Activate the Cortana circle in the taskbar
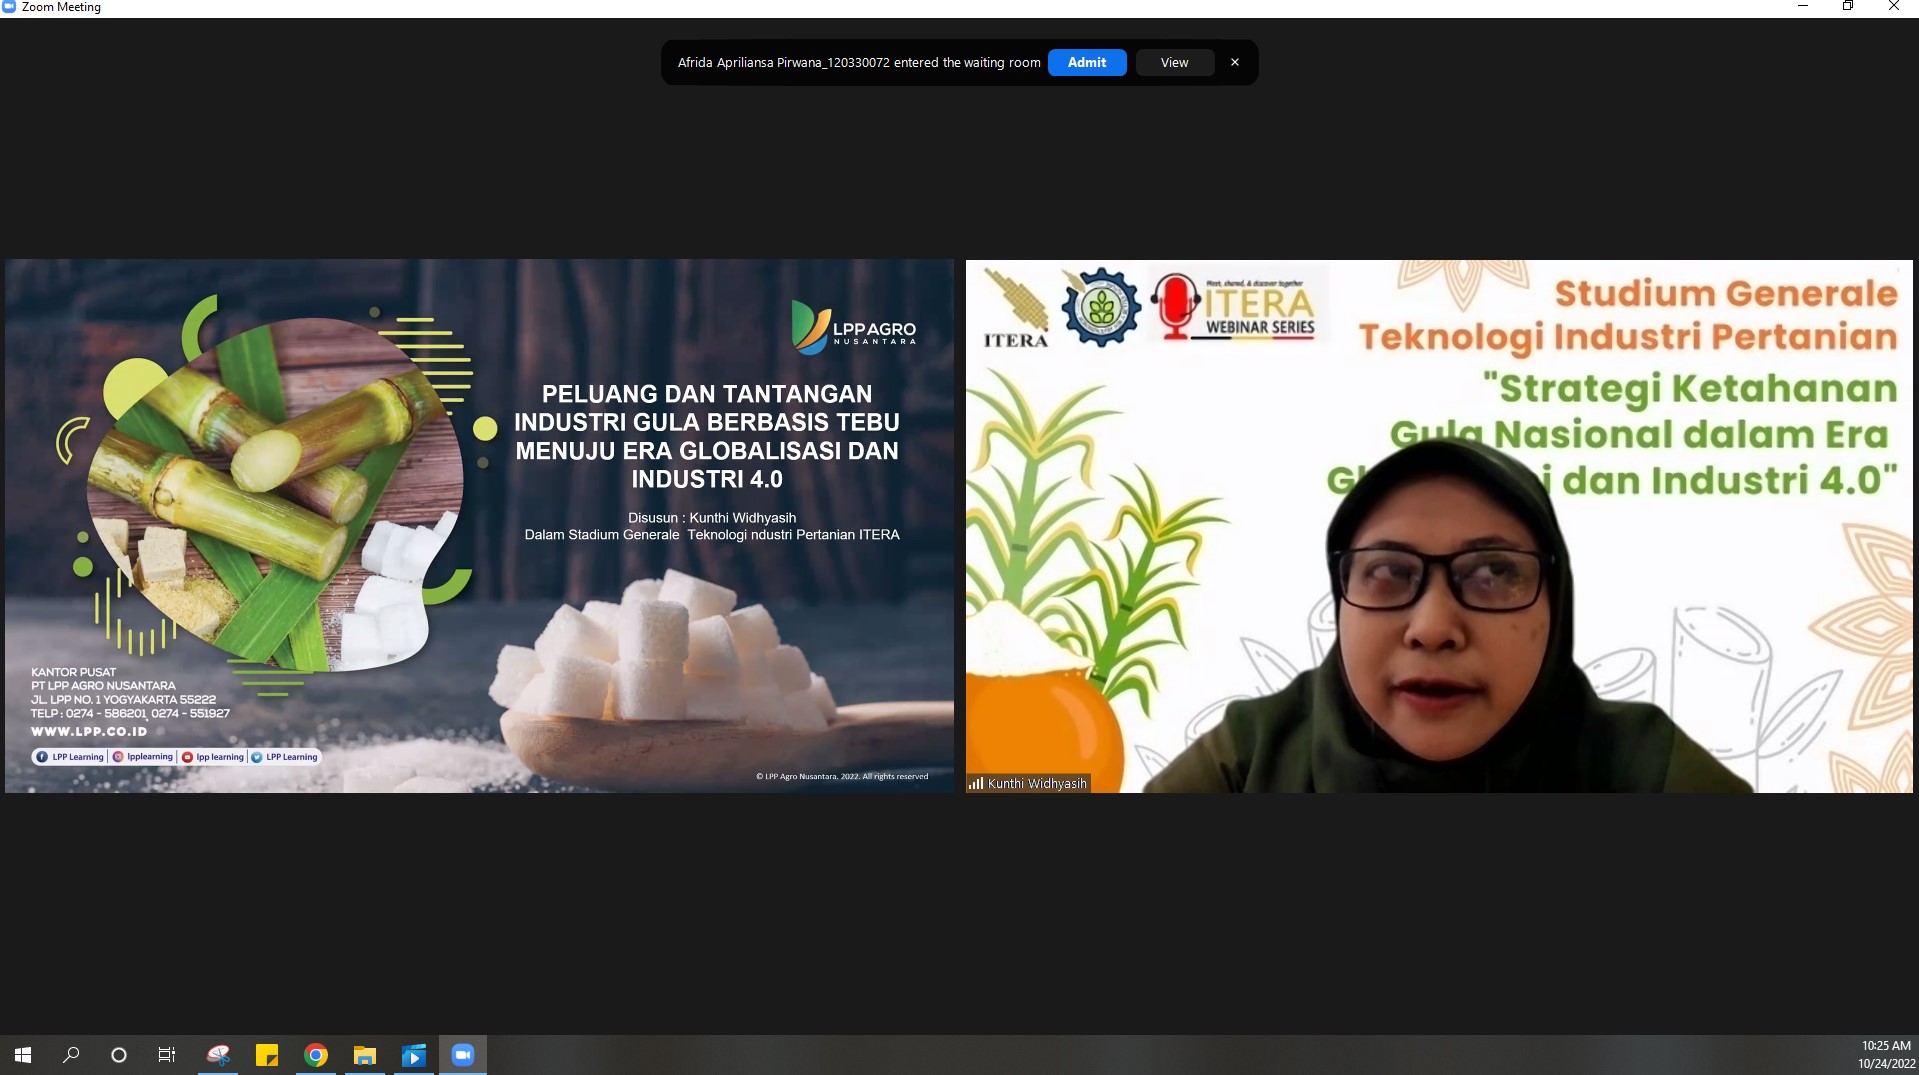 click(118, 1055)
